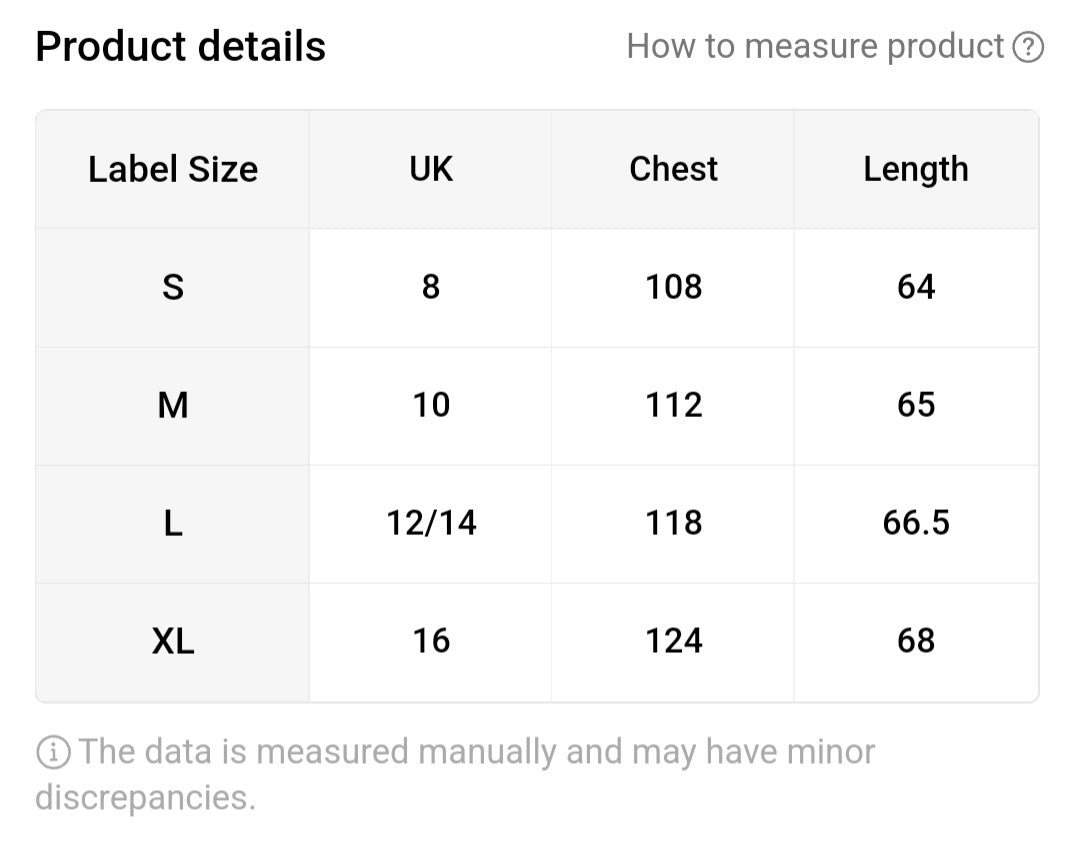Click the chest value 108 cell
Image resolution: width=1080 pixels, height=845 pixels.
point(673,287)
